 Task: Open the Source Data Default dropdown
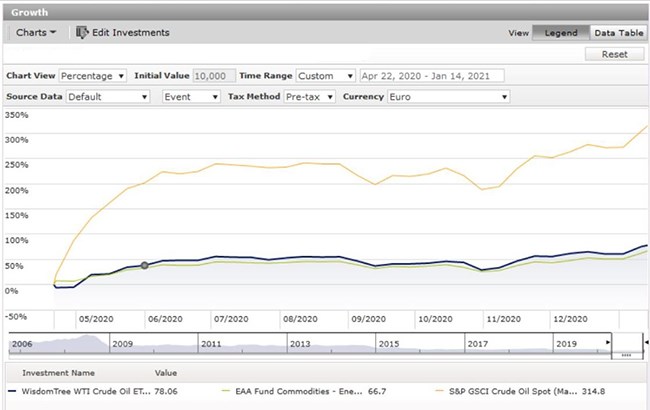tap(107, 97)
